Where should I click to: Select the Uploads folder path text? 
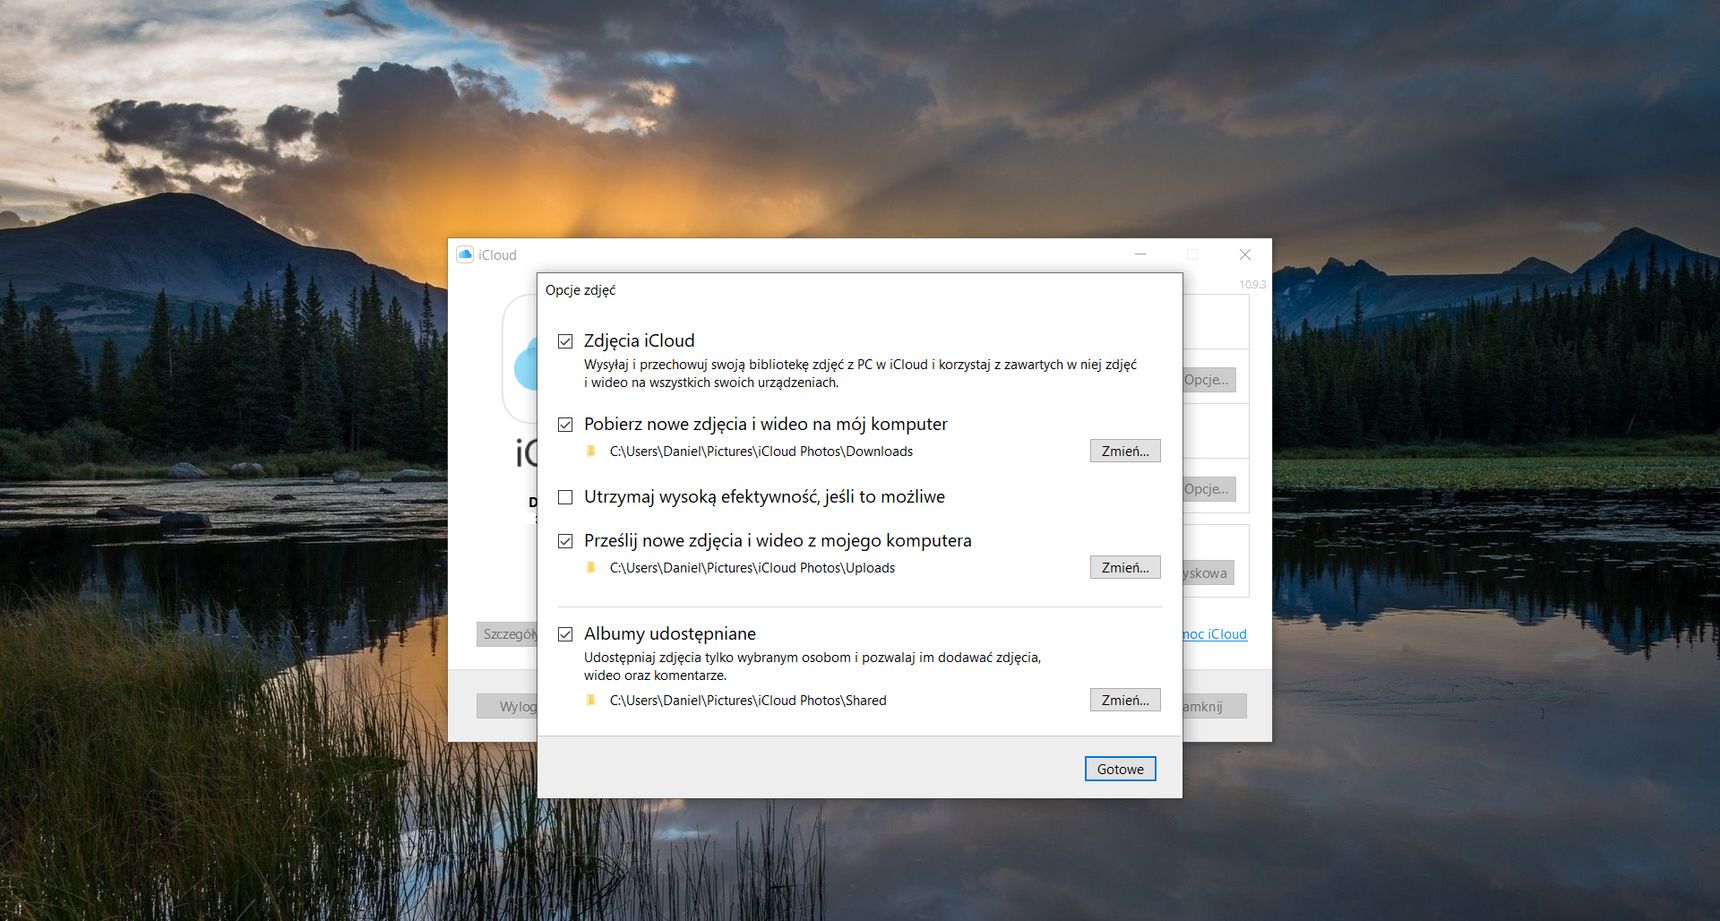[752, 567]
